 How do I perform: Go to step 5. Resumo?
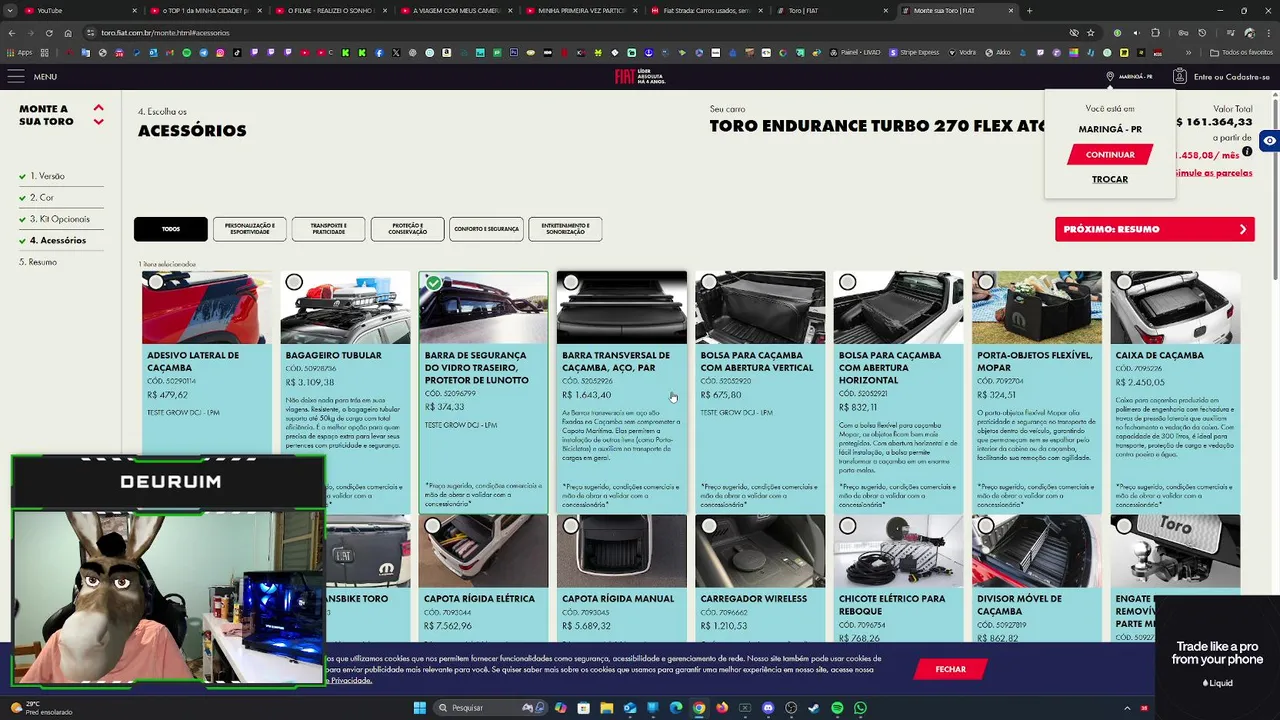click(38, 262)
